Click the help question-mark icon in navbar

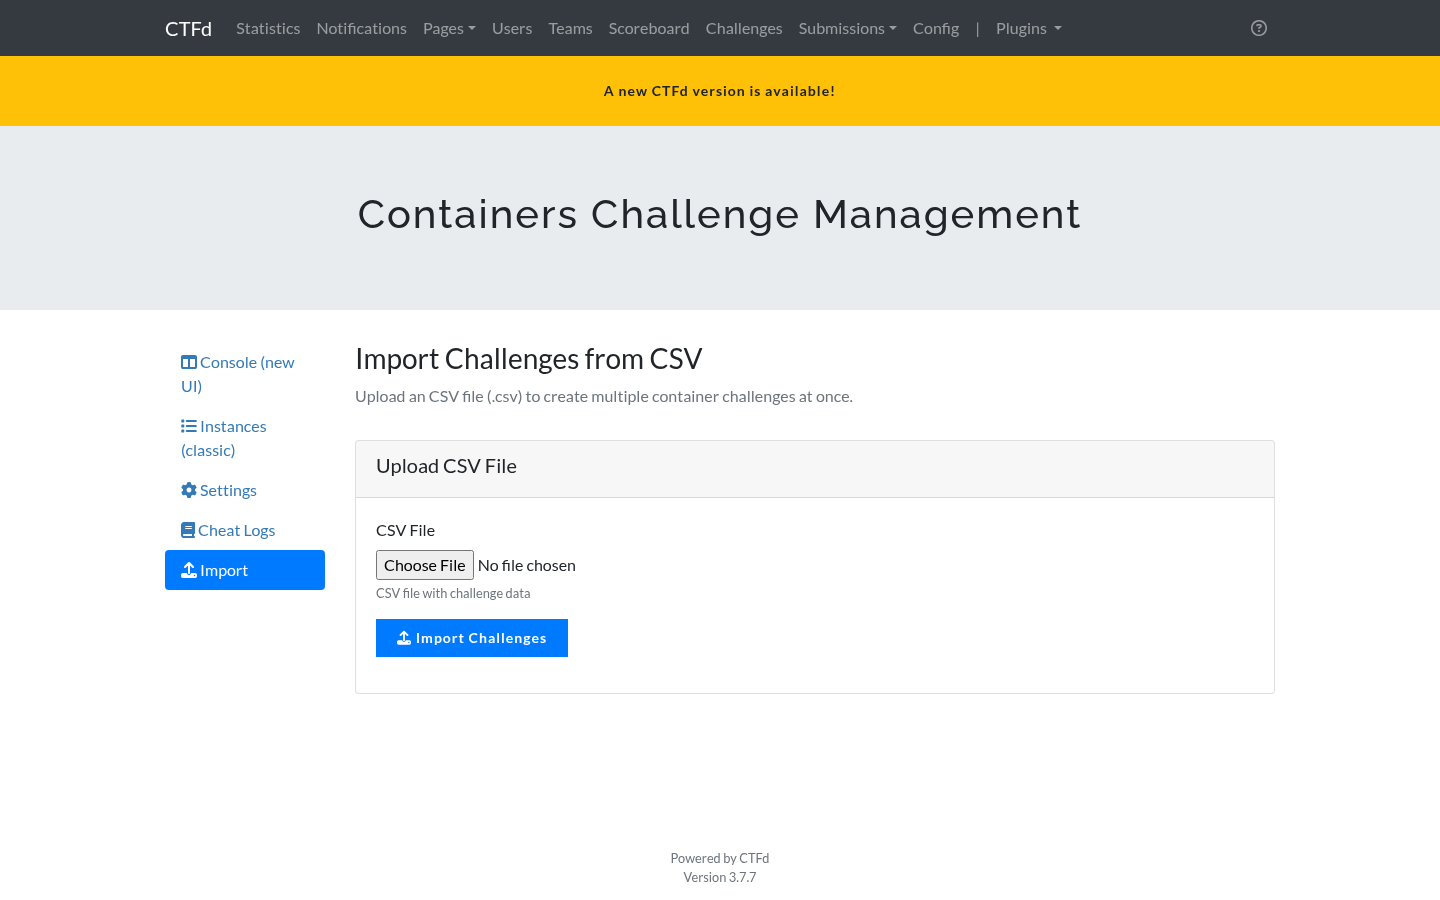pyautogui.click(x=1259, y=28)
